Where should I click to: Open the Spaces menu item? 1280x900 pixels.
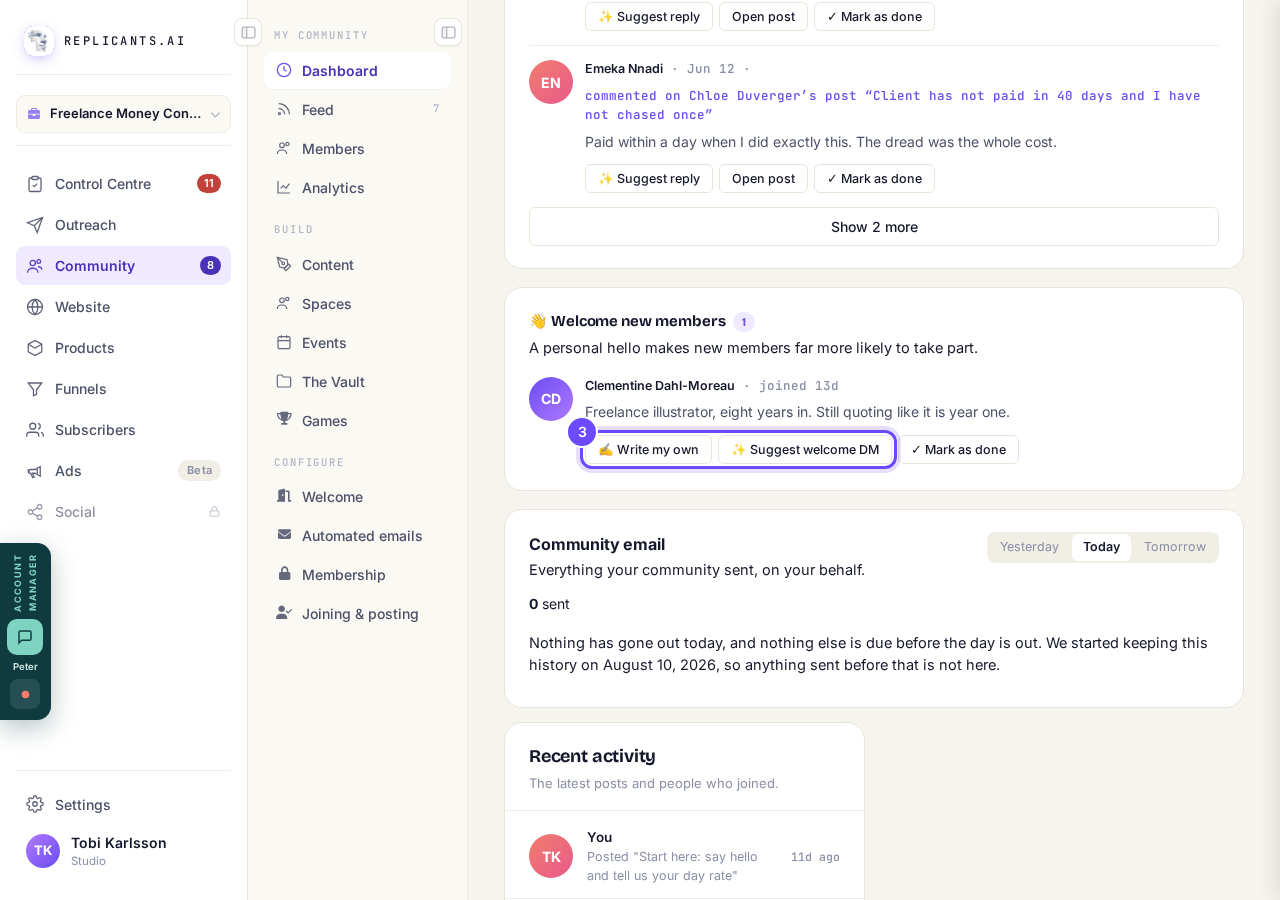(357, 304)
